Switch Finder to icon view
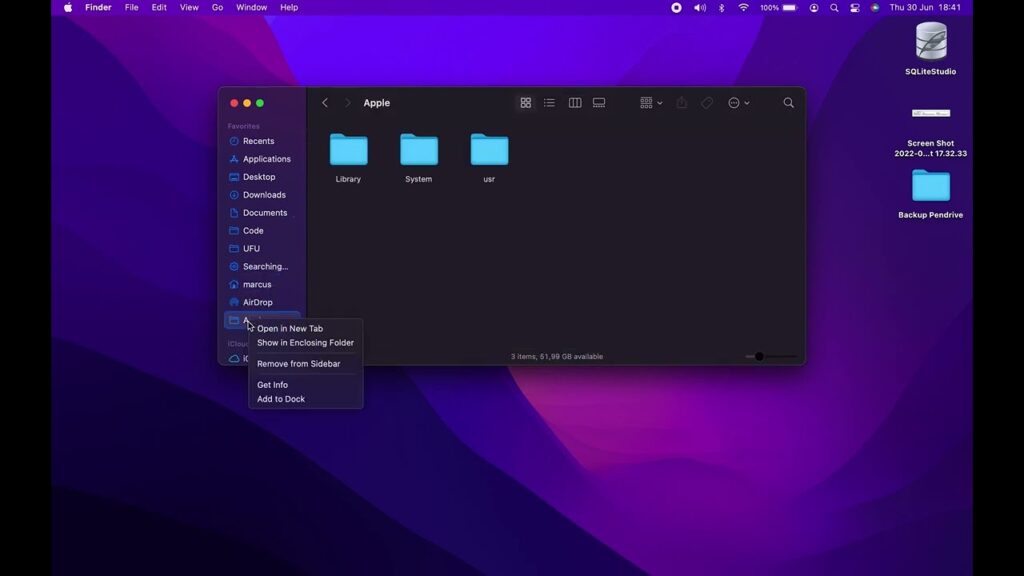This screenshot has height=576, width=1024. pos(526,103)
